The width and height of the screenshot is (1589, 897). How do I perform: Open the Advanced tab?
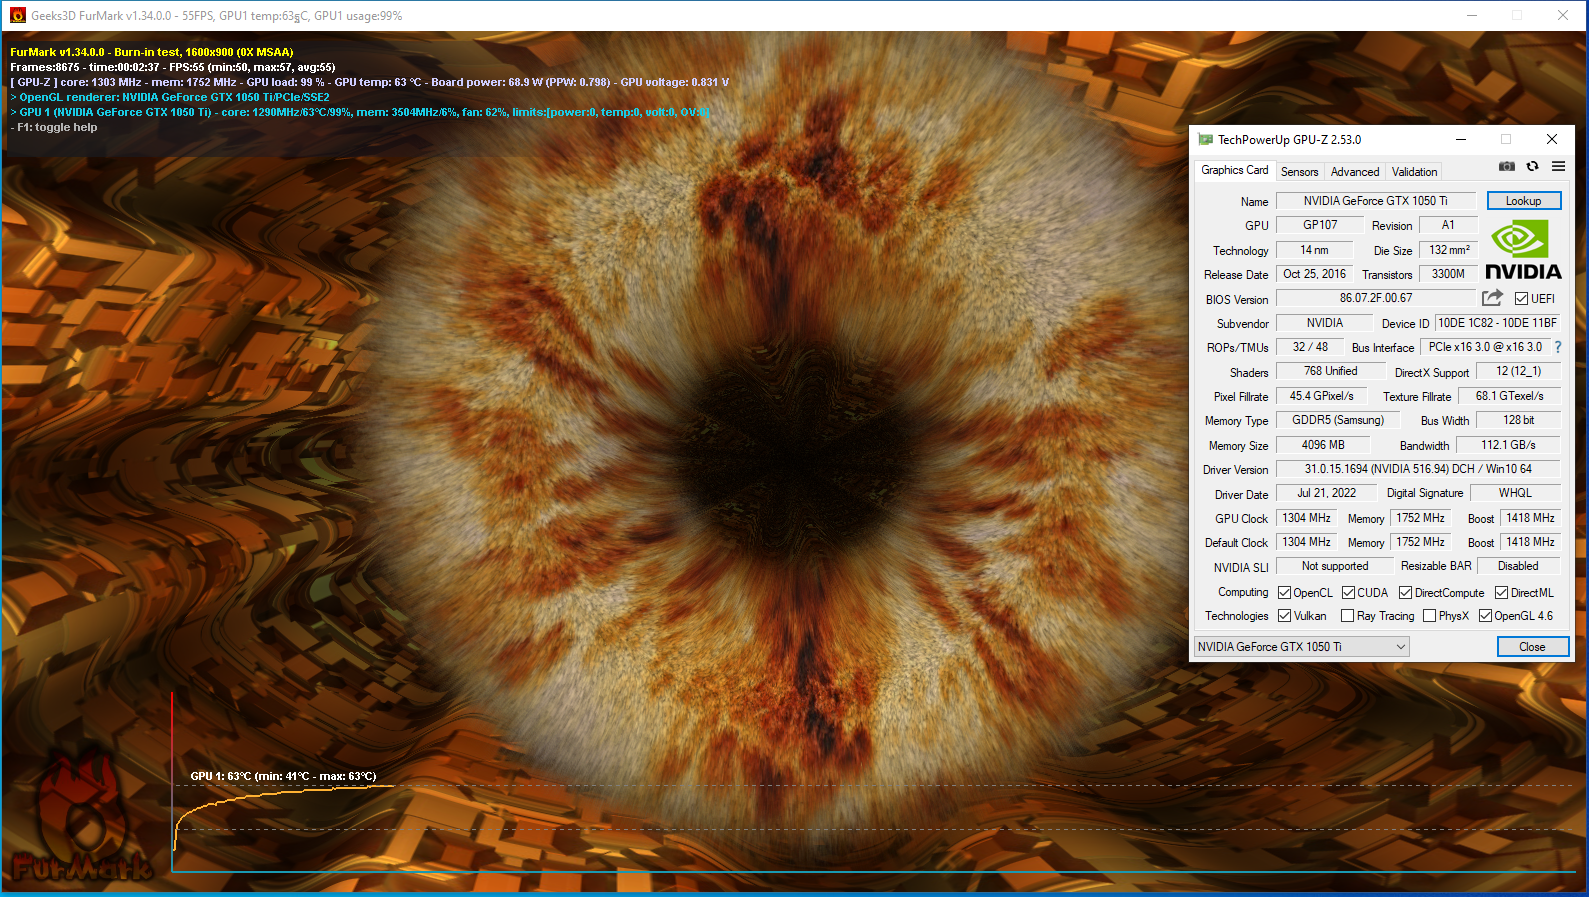[x=1354, y=172]
